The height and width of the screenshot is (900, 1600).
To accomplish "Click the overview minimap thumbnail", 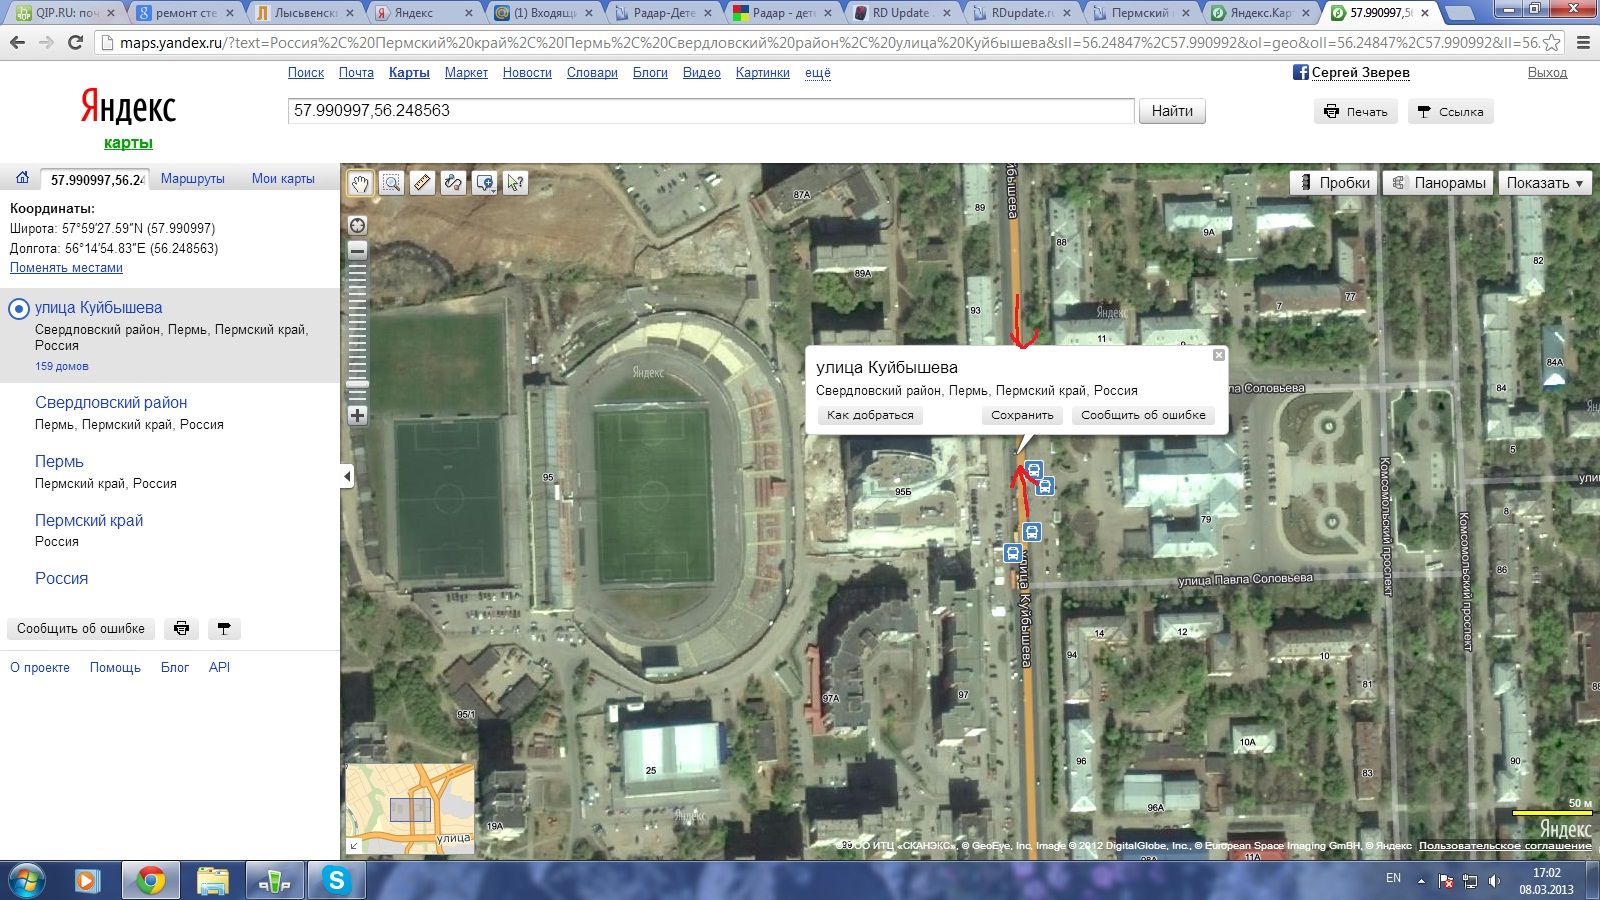I will [410, 808].
